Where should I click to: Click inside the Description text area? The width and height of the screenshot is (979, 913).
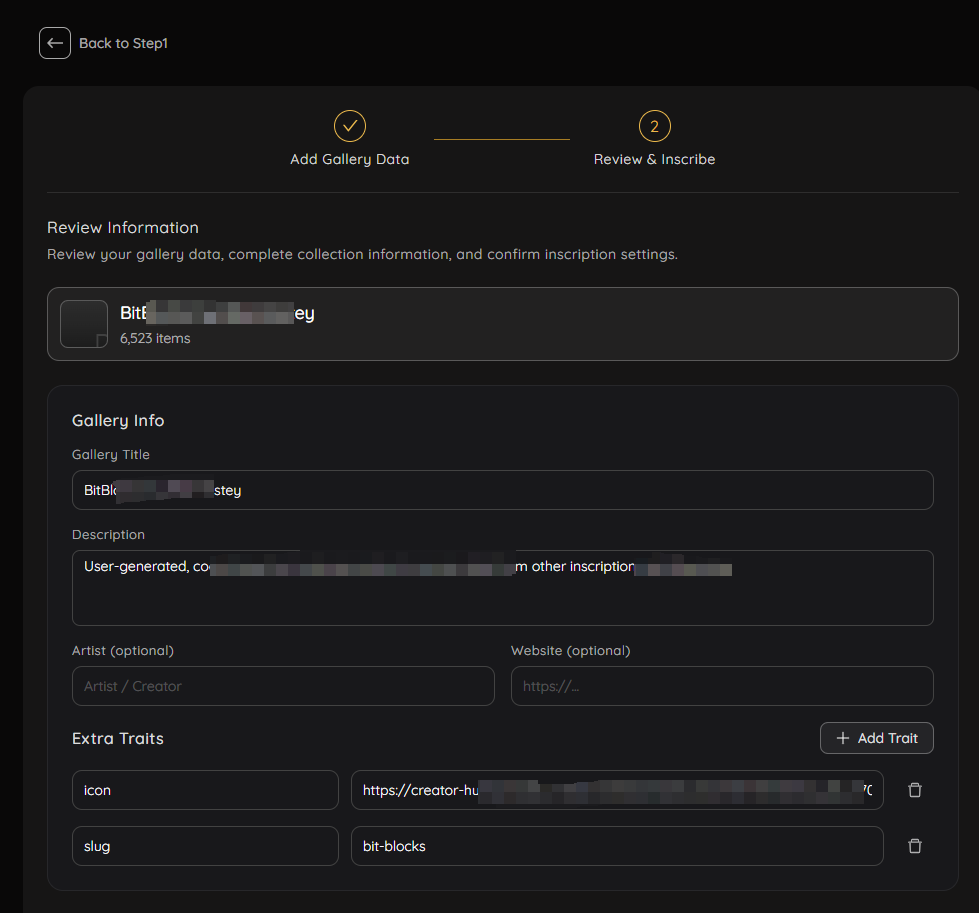click(x=502, y=597)
